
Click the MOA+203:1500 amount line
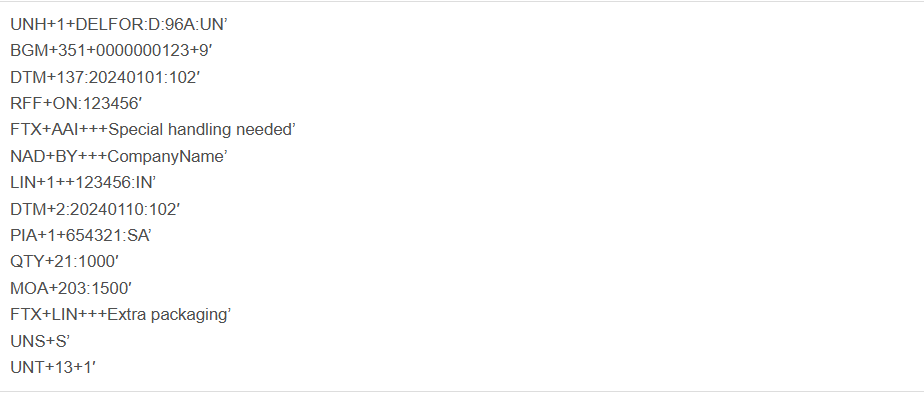(71, 288)
